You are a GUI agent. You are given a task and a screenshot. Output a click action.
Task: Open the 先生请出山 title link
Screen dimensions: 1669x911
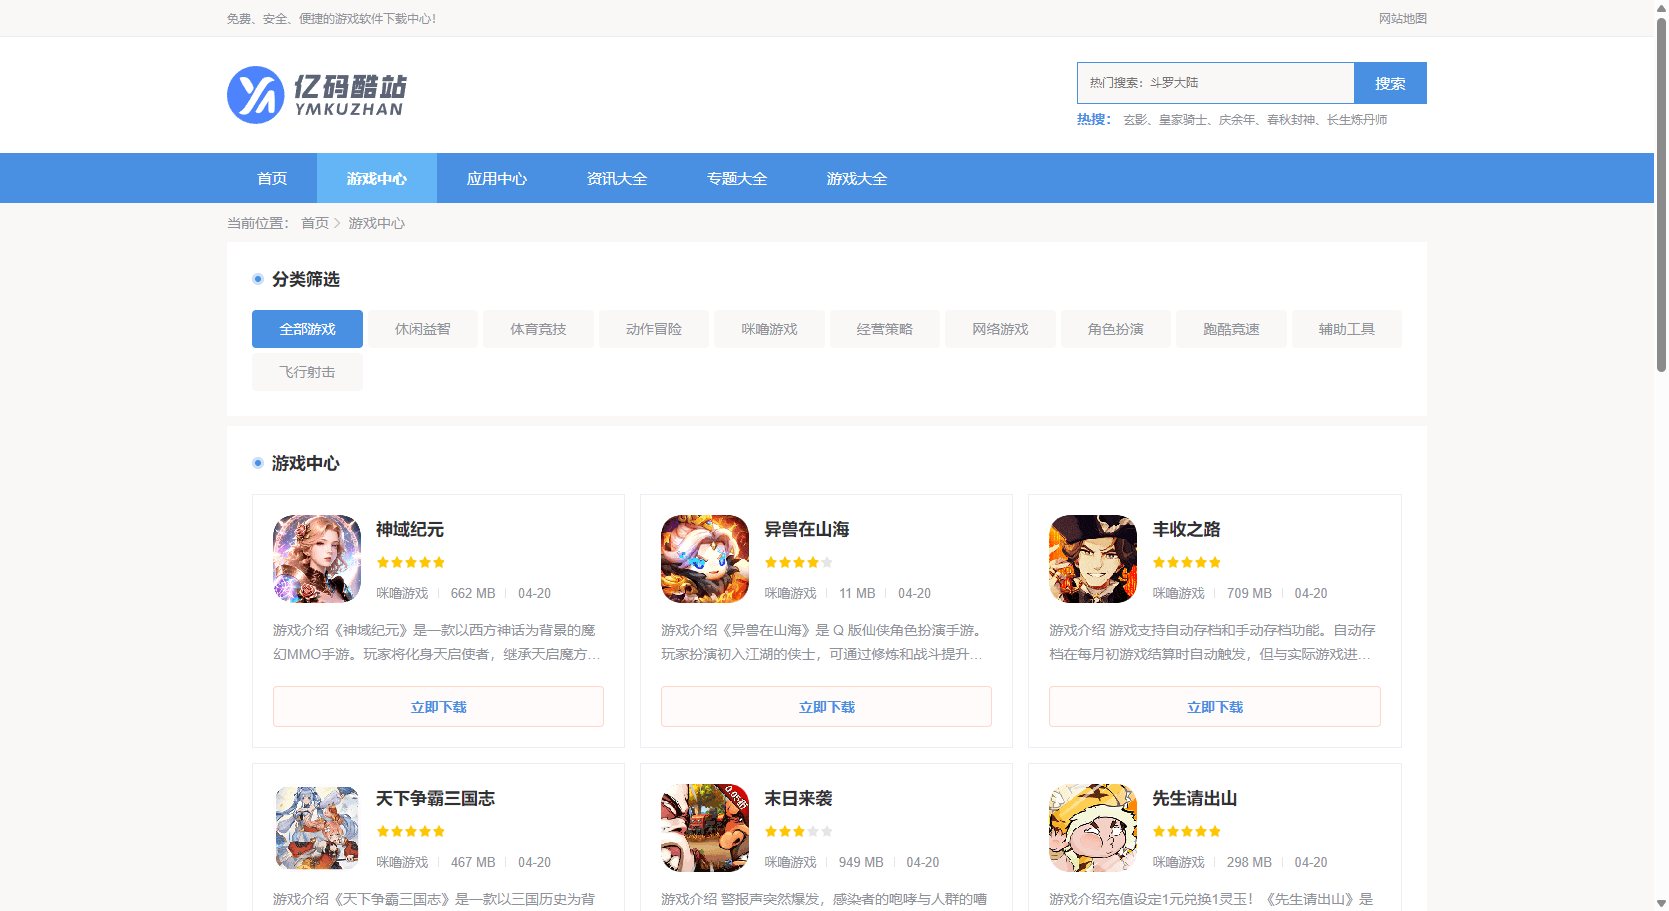[1195, 798]
